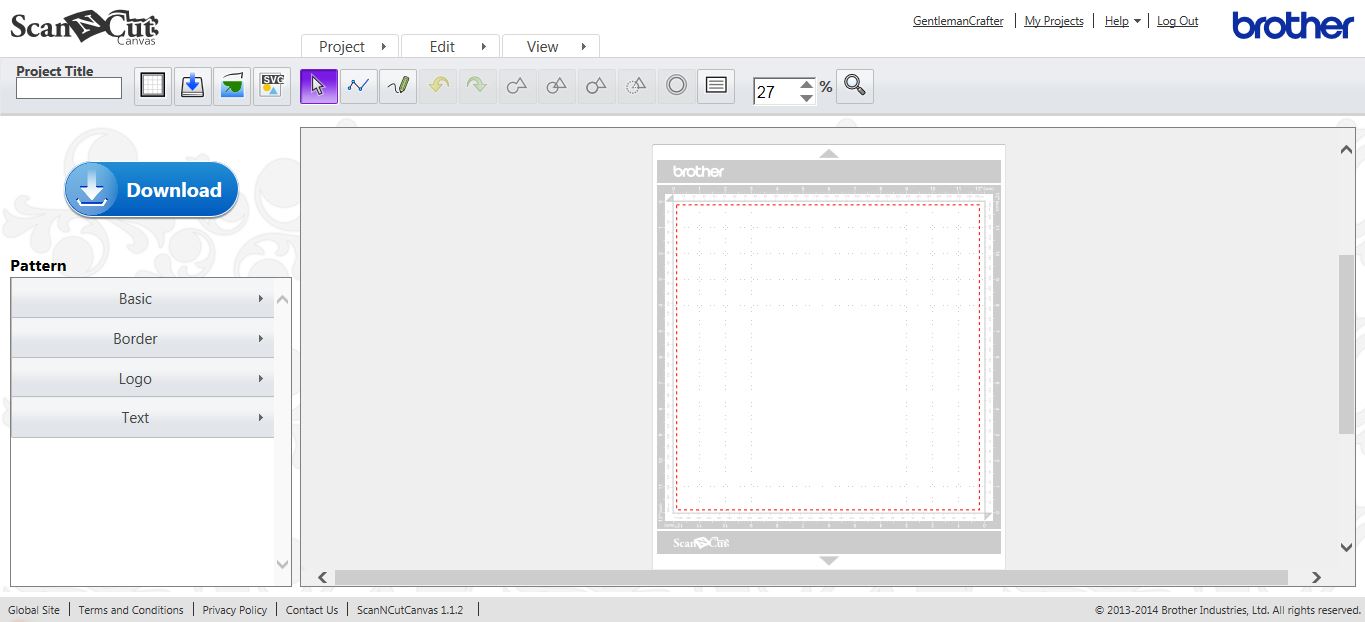Click the mat settings grid icon
The height and width of the screenshot is (622, 1365).
point(152,86)
